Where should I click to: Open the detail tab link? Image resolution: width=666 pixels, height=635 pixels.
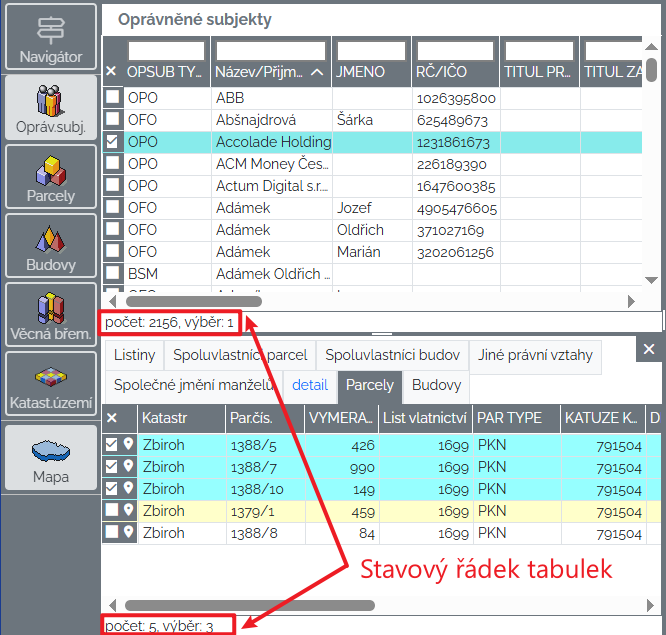[310, 385]
